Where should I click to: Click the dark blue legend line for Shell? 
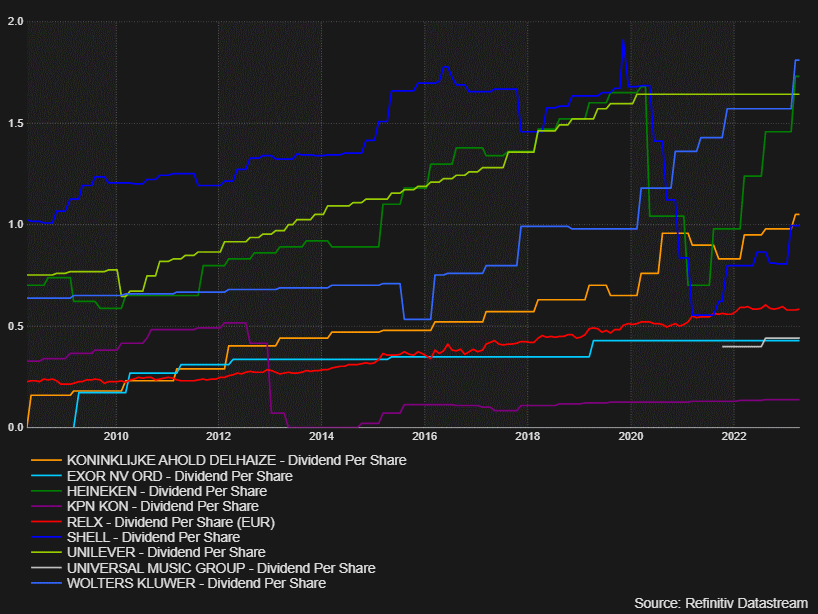46,537
